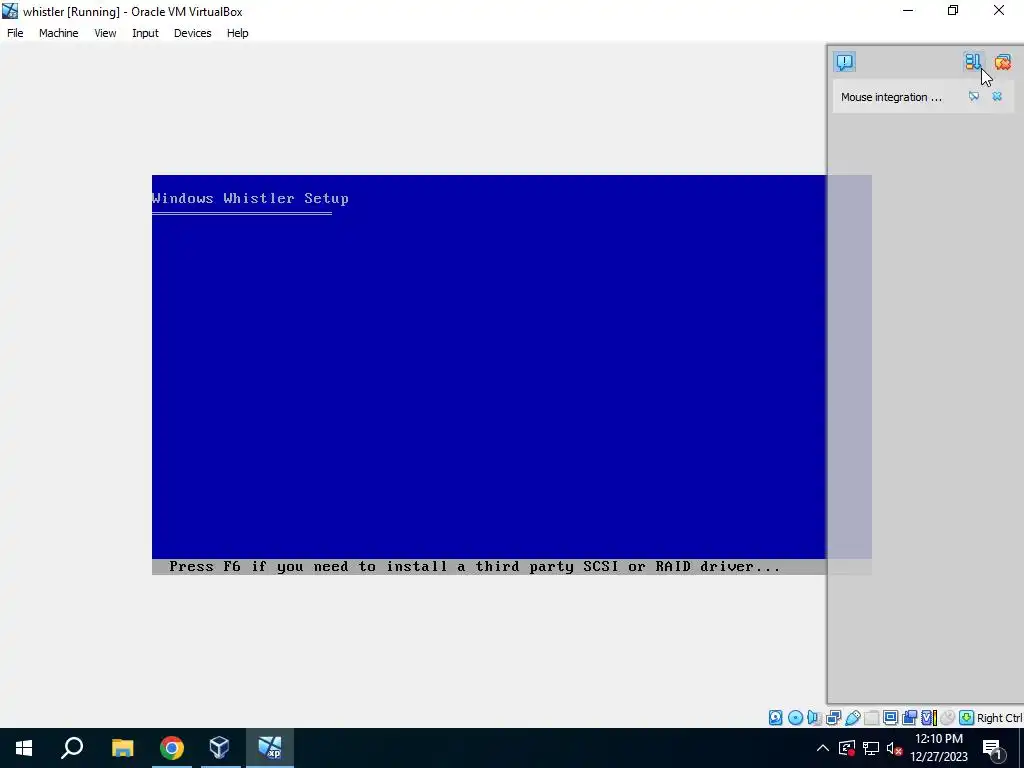This screenshot has width=1024, height=768.
Task: Click the muted volume tray icon
Action: 895,748
